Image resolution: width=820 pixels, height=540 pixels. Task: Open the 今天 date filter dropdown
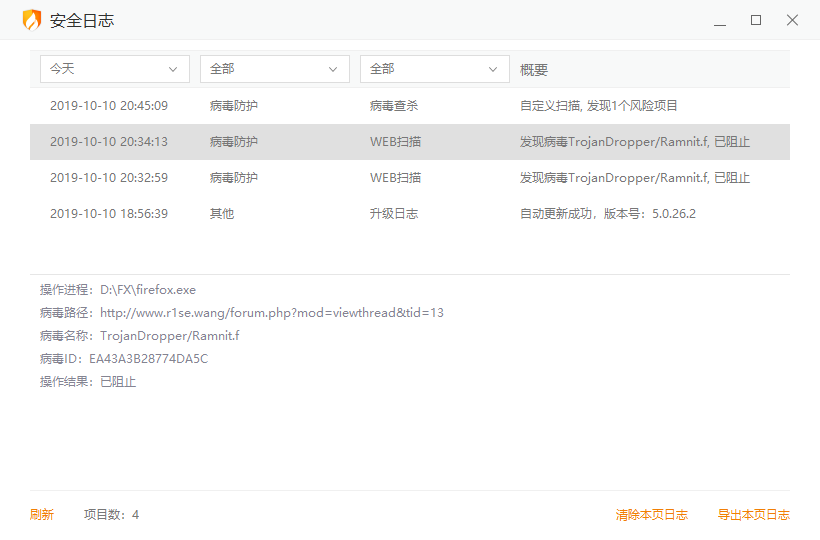(x=115, y=69)
